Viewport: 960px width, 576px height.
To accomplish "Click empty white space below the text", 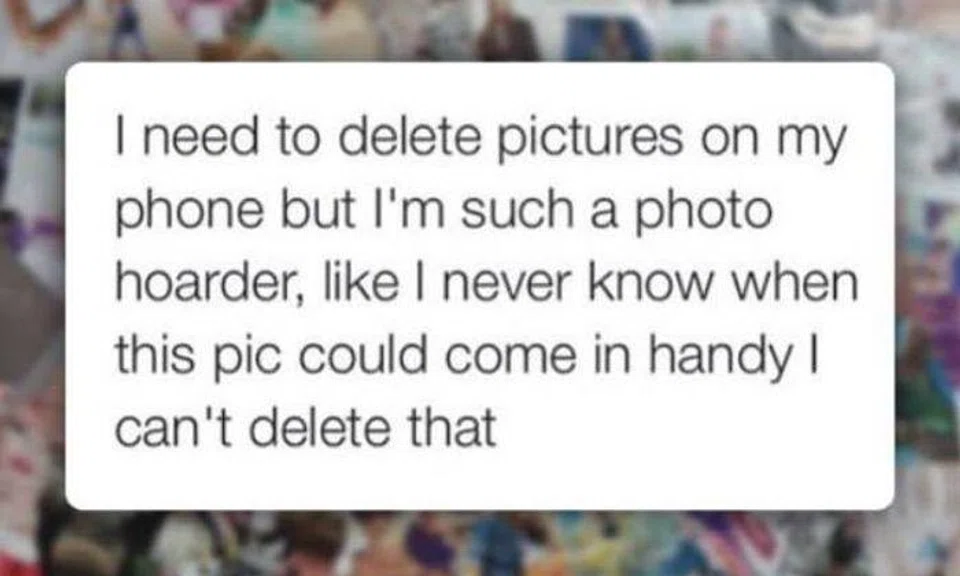I will click(x=479, y=481).
